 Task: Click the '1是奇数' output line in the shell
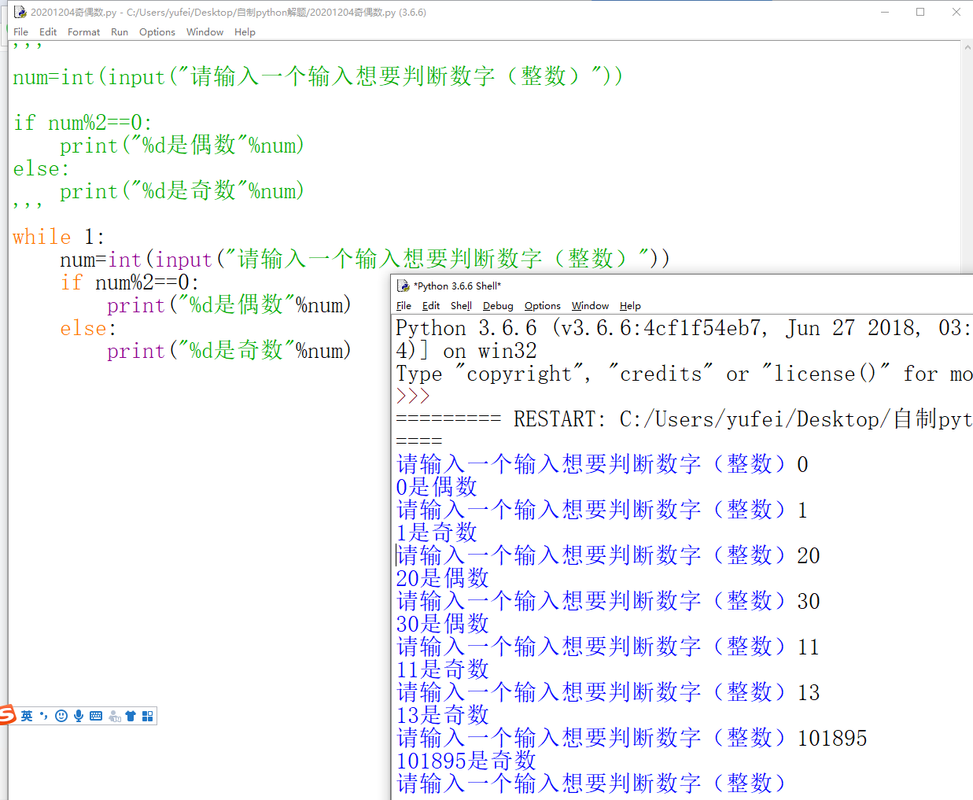click(x=436, y=533)
